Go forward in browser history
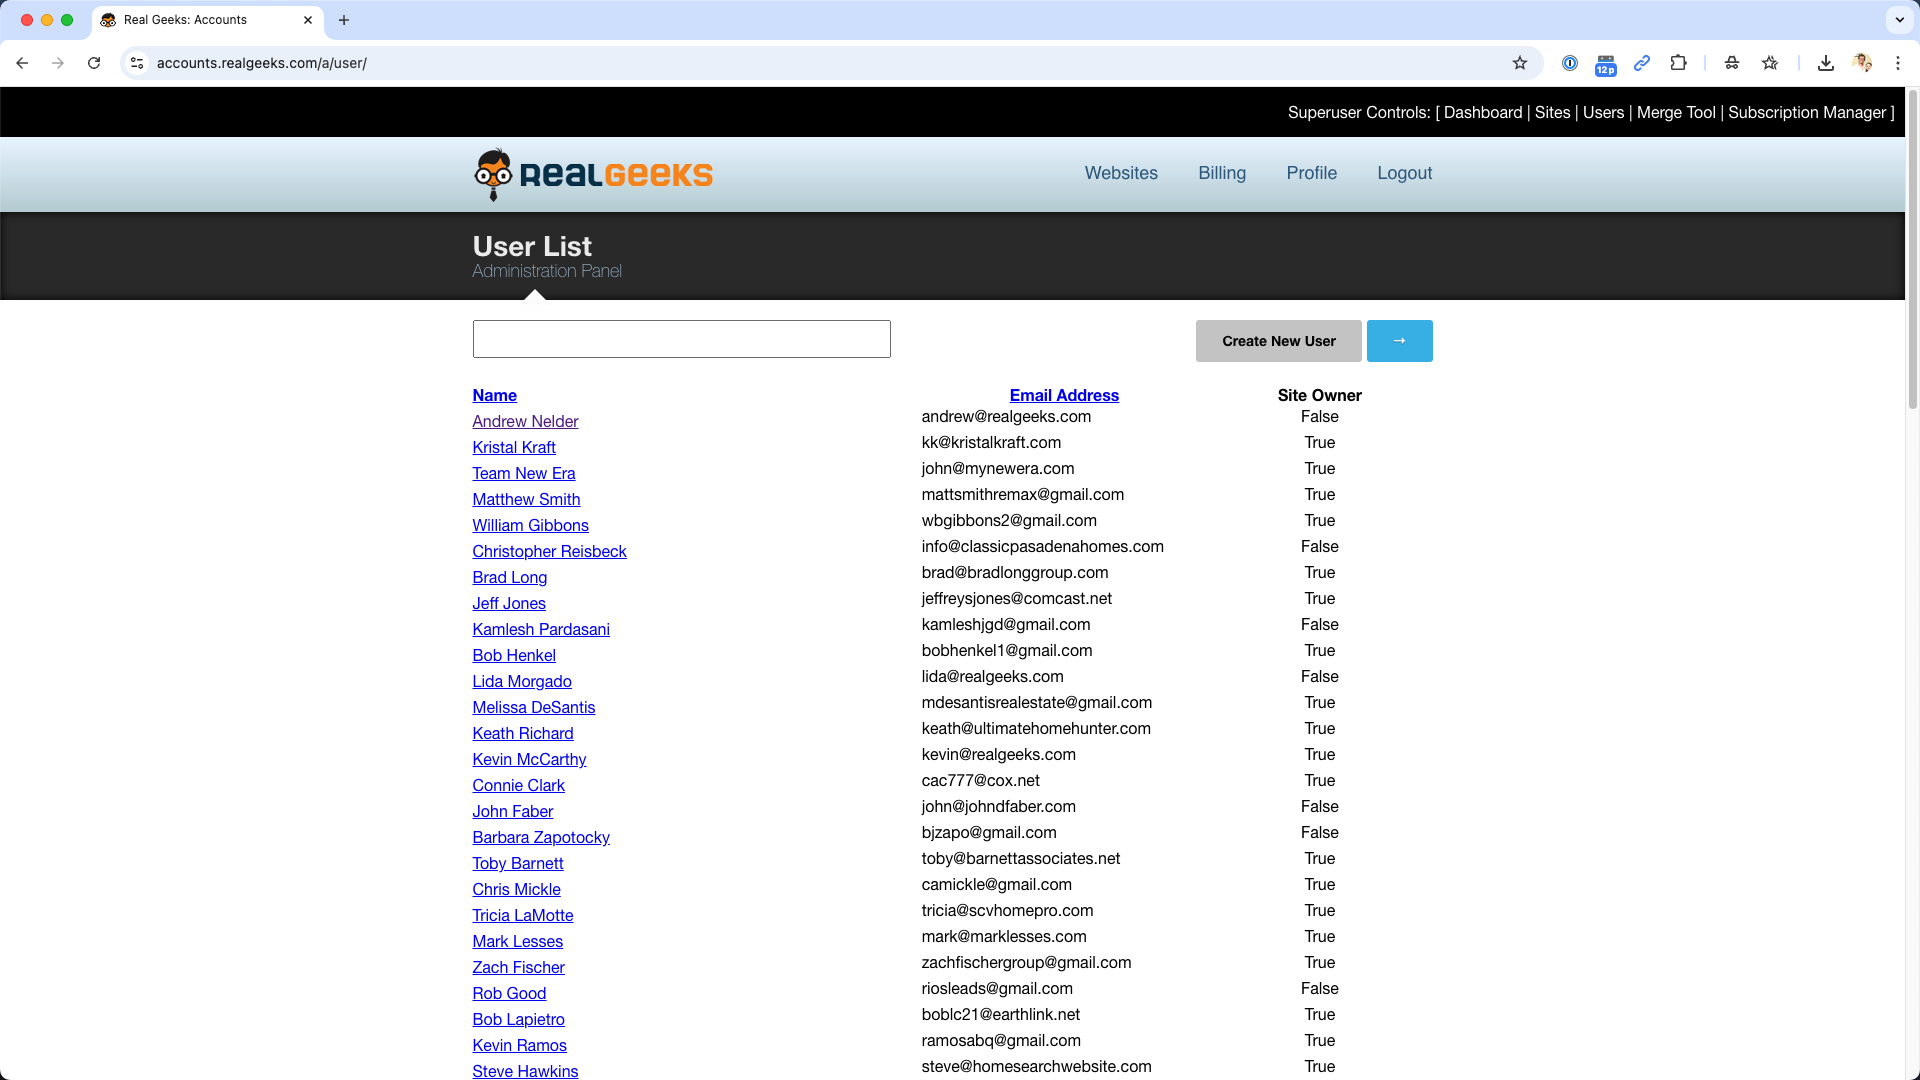Screen dimensions: 1920x1080 coord(58,63)
